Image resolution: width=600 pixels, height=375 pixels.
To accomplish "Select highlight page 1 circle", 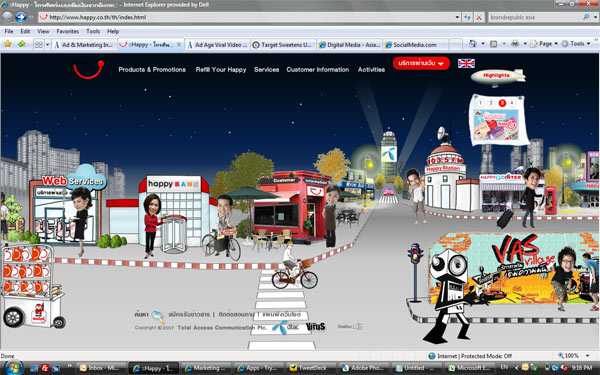I will pyautogui.click(x=480, y=103).
